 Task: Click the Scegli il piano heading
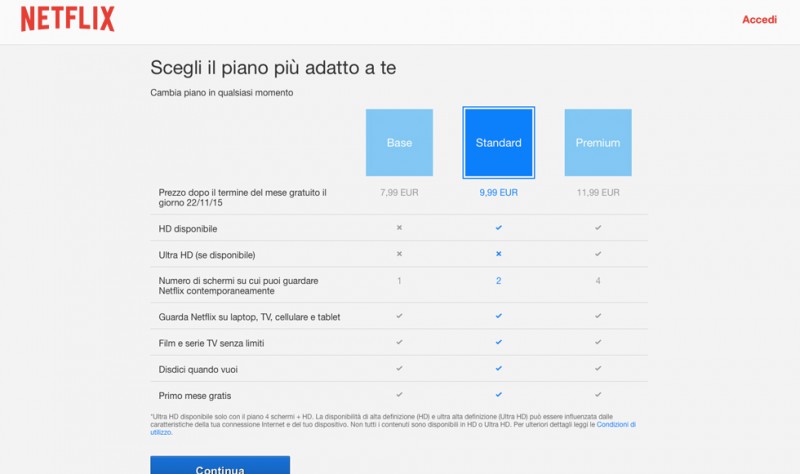tap(273, 68)
